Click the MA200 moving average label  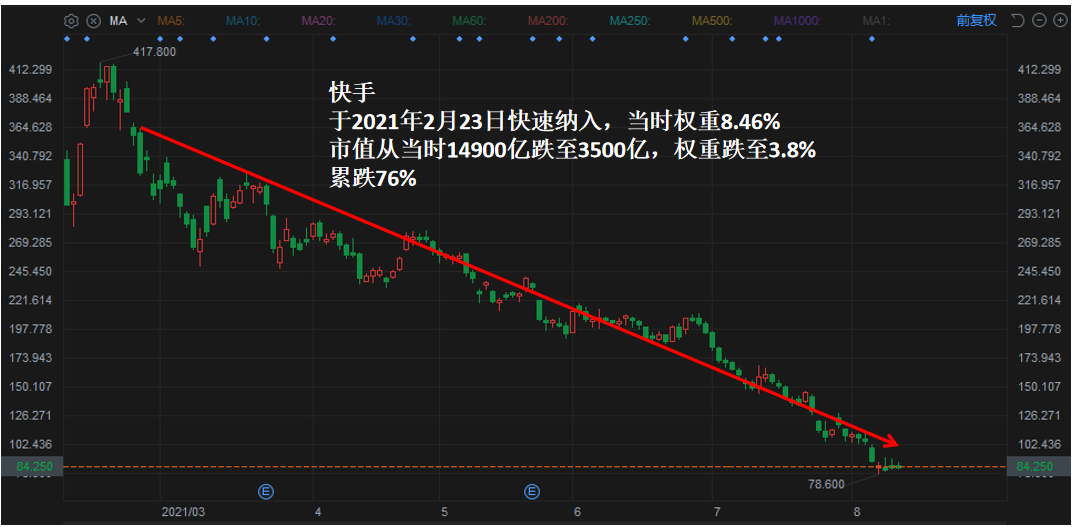tap(548, 21)
